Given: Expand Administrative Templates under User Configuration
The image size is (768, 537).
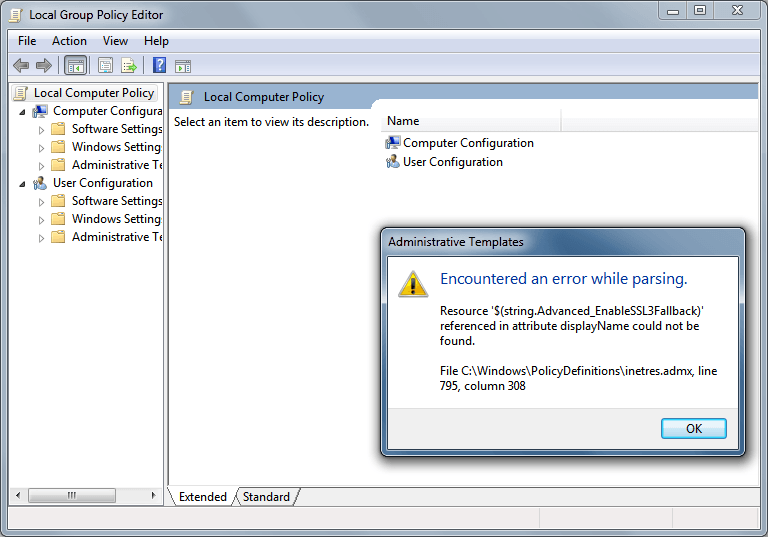Looking at the screenshot, I should pos(41,238).
